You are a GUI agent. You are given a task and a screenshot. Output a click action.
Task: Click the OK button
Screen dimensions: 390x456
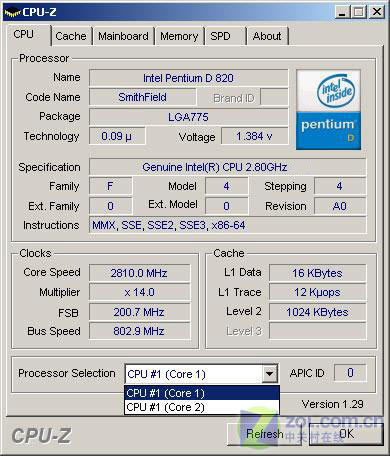[346, 434]
